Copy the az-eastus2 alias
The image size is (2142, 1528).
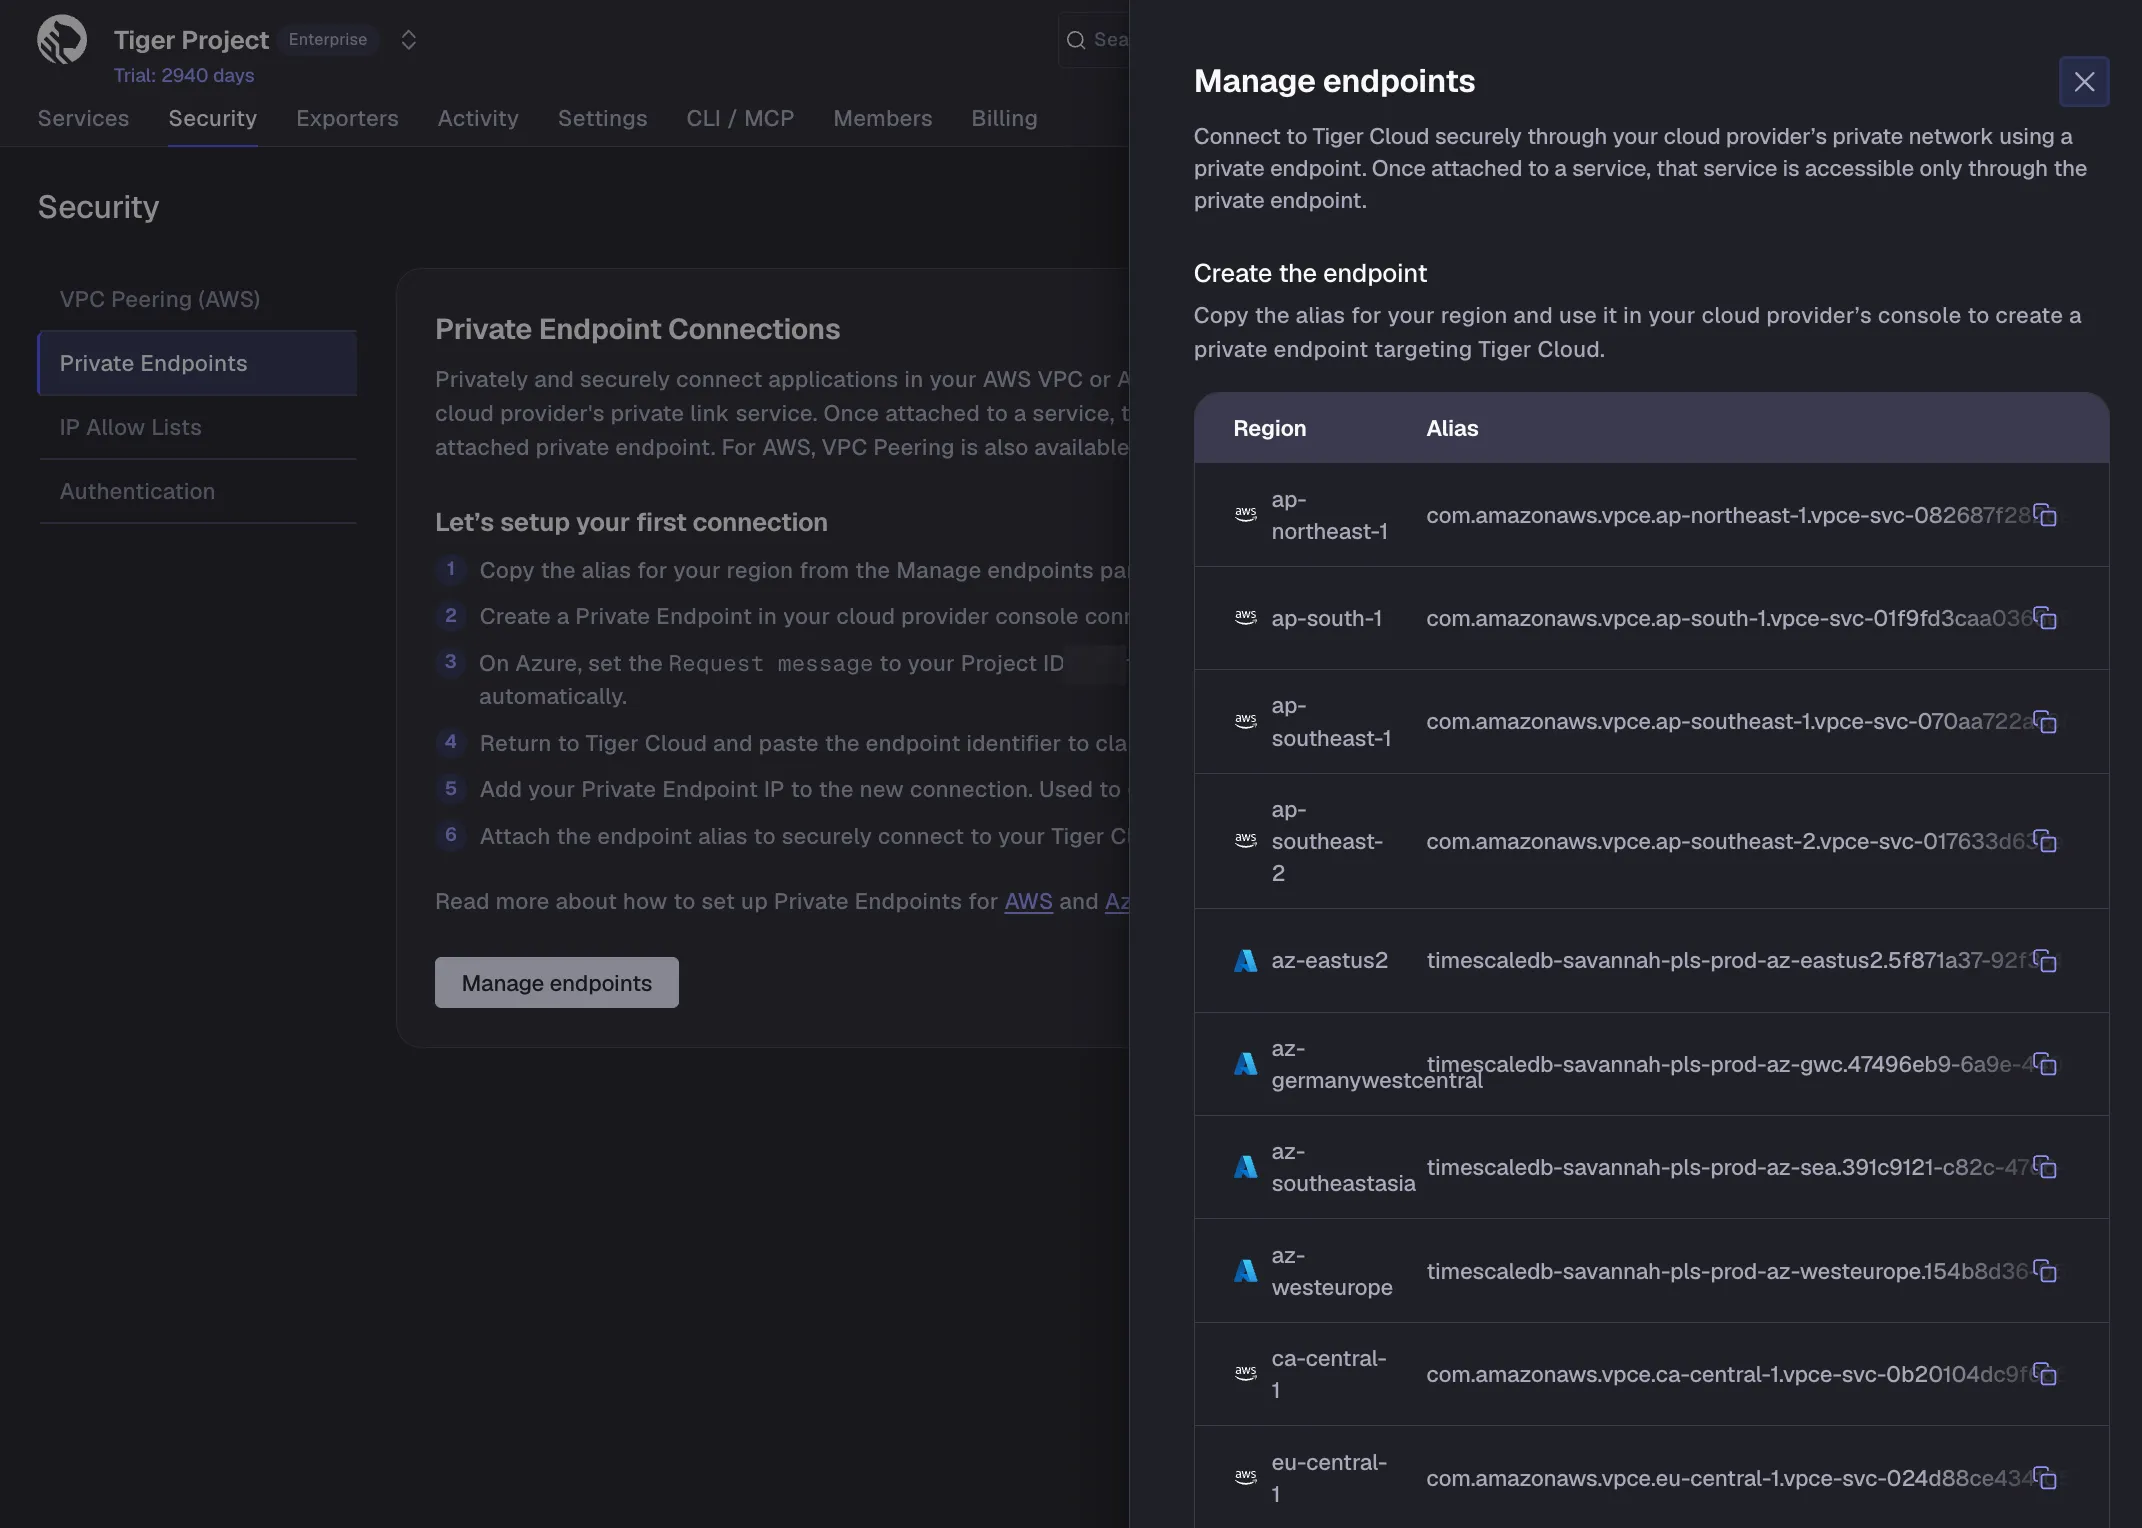pos(2045,960)
